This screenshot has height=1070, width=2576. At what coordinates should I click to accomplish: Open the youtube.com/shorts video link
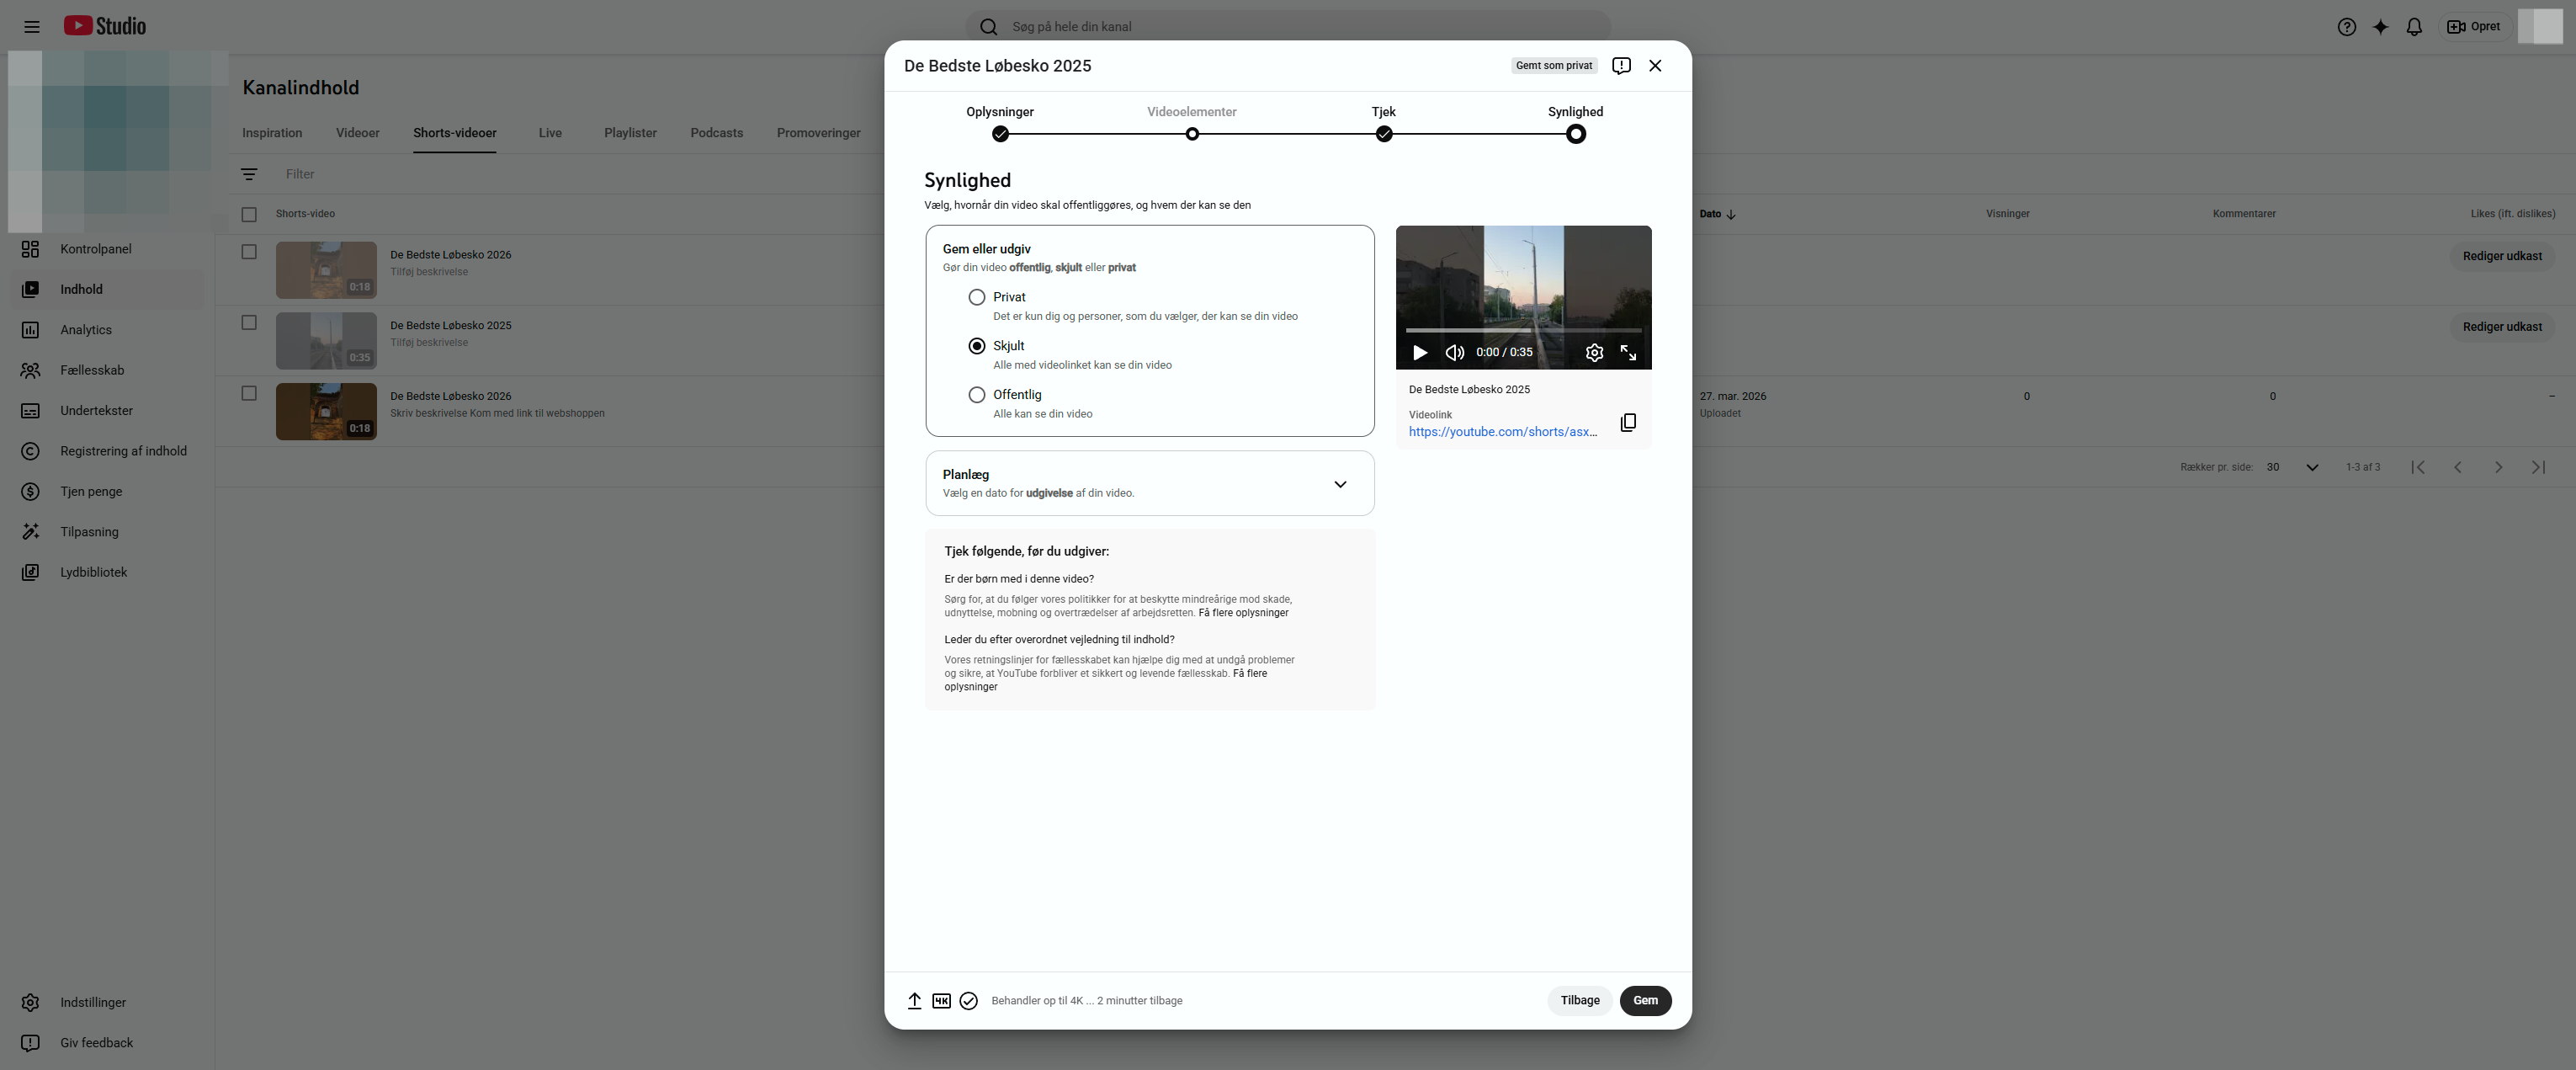[x=1502, y=432]
